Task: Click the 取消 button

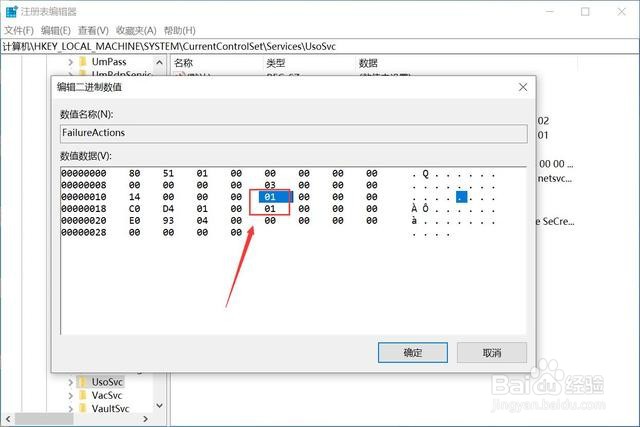Action: [x=492, y=352]
